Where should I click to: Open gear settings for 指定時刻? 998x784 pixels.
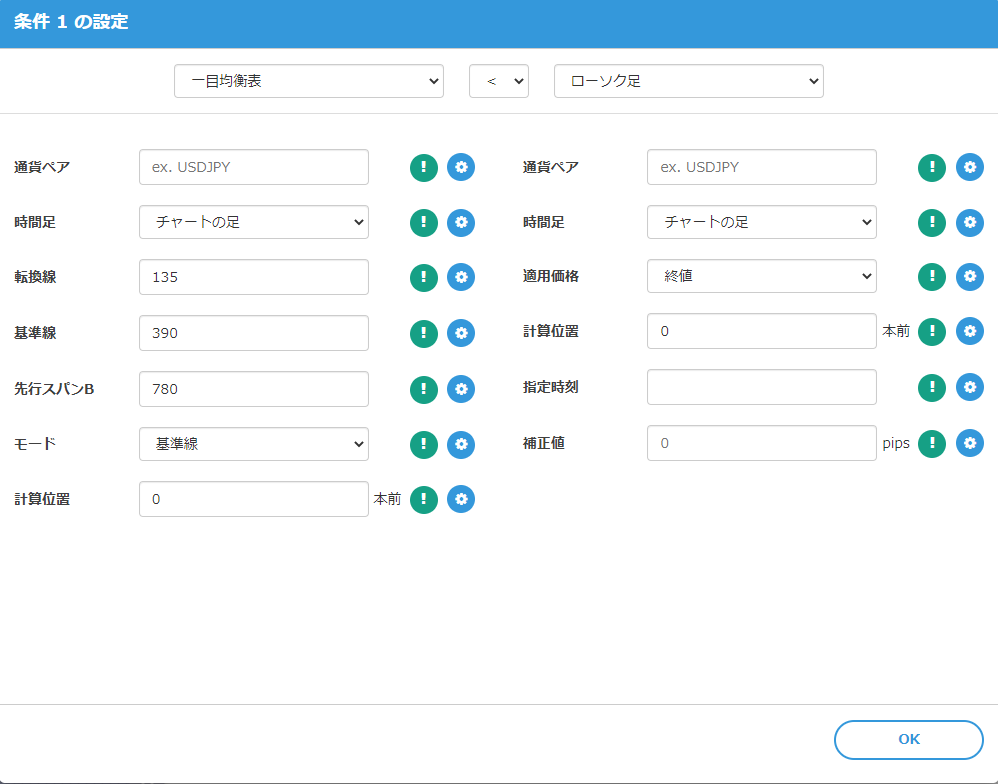click(x=970, y=388)
